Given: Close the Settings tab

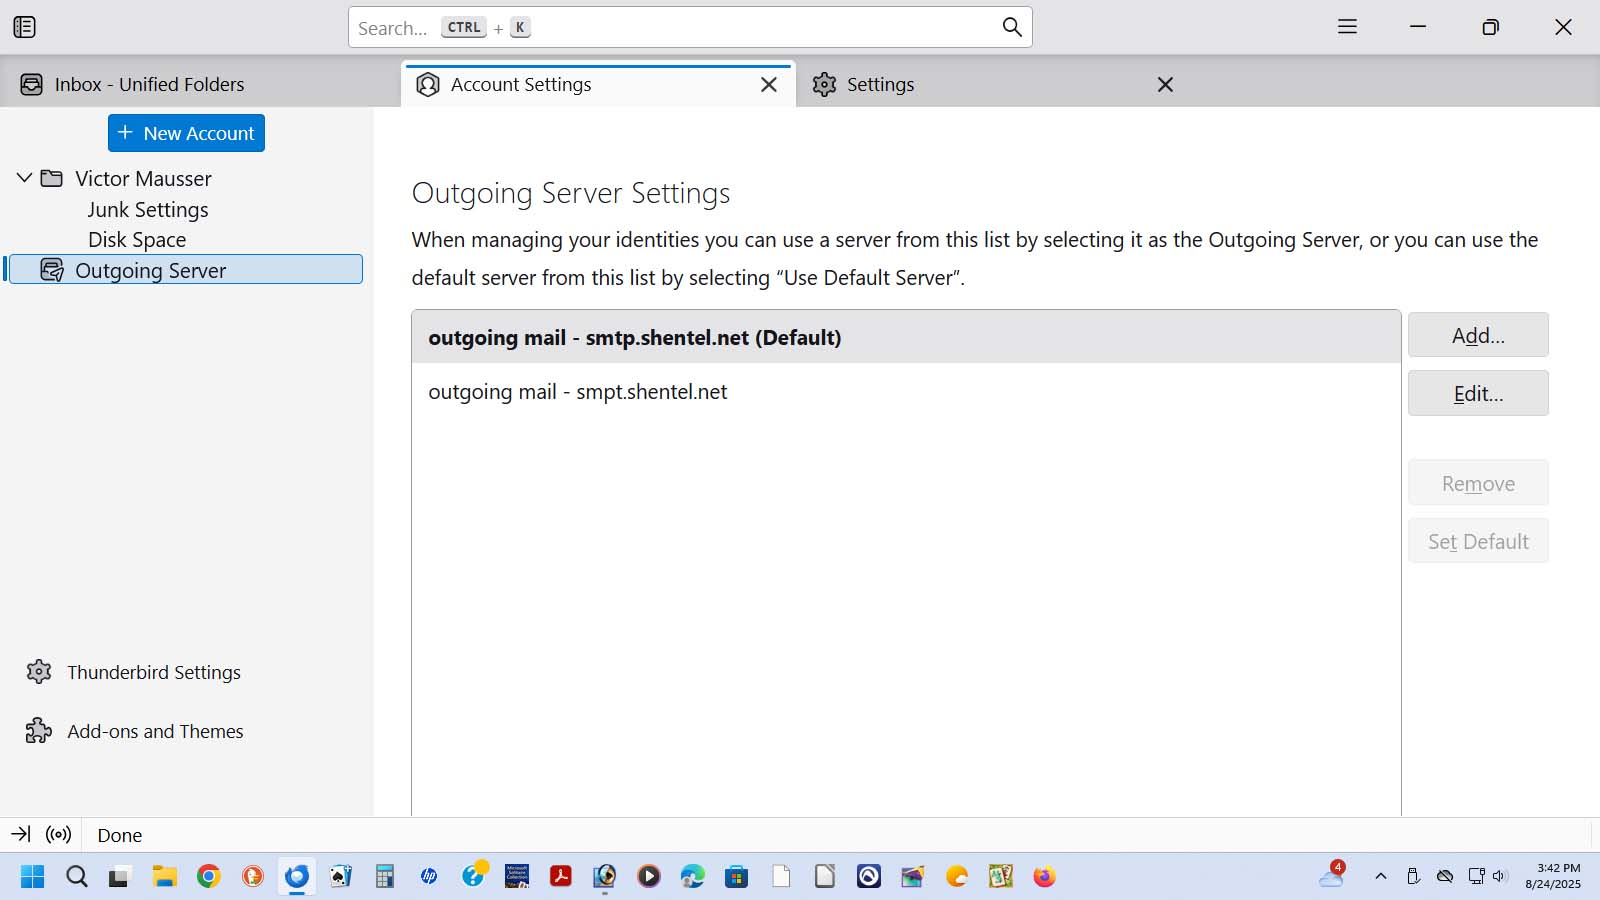Looking at the screenshot, I should 1165,85.
